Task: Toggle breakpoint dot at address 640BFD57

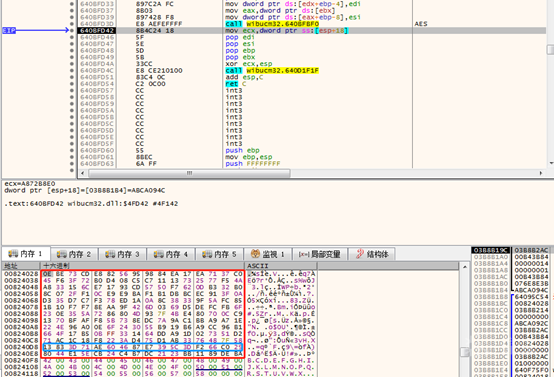Action: [72, 90]
